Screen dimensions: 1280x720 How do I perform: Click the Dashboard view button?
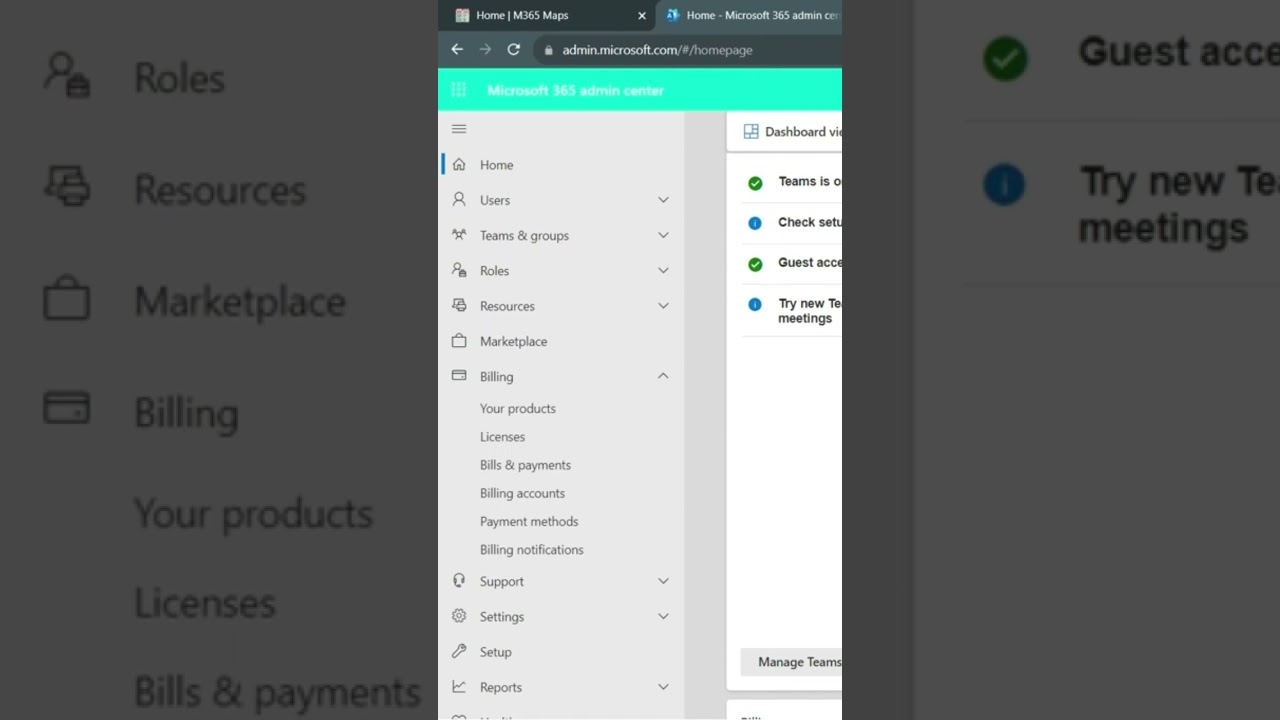click(792, 132)
